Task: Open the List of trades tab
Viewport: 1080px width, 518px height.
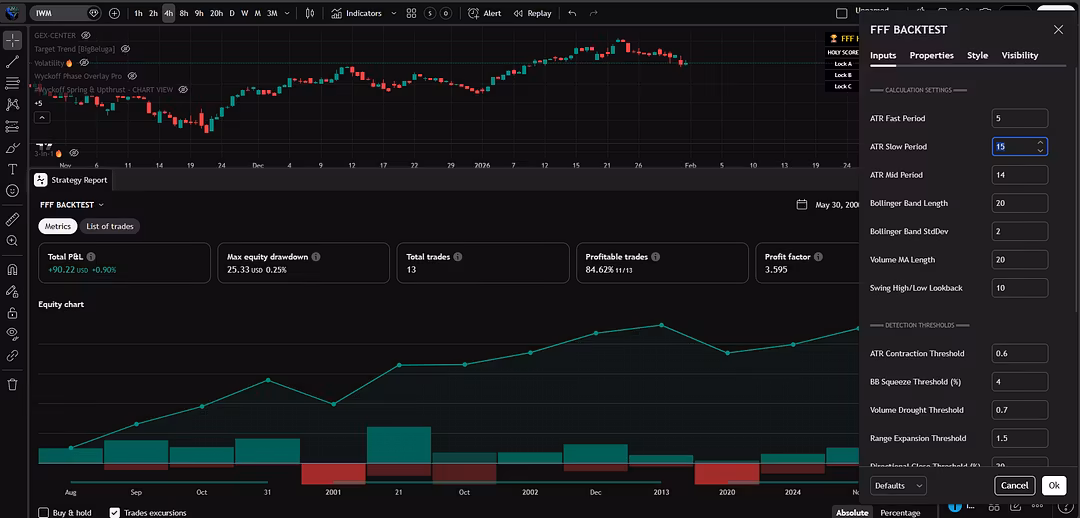Action: click(x=109, y=227)
